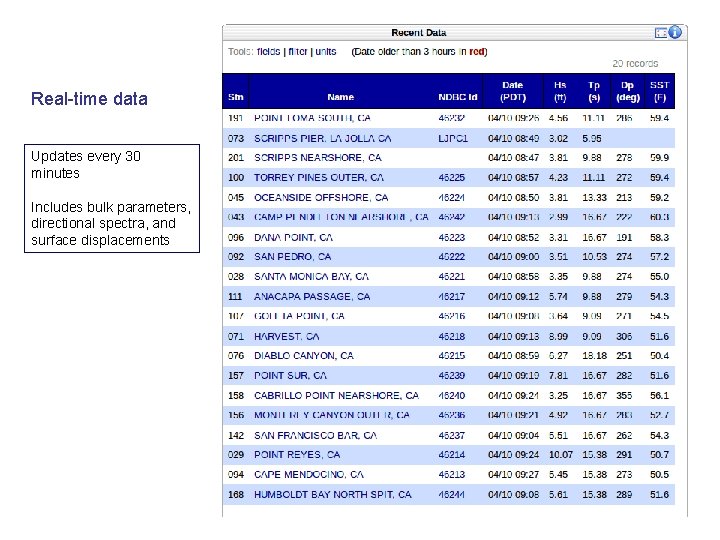
Task: Click NDBC Id 46222 for San Pedro
Action: 451,256
